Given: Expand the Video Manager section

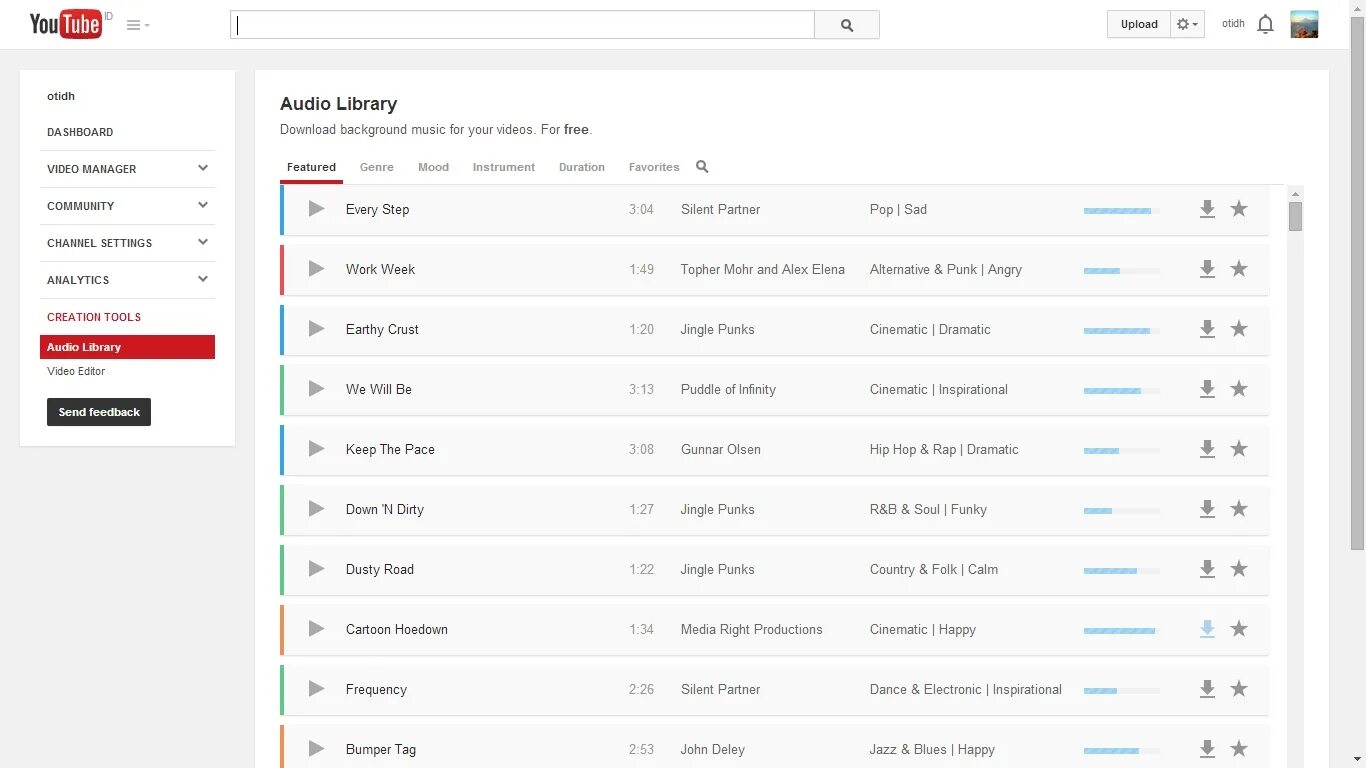Looking at the screenshot, I should click(x=203, y=168).
